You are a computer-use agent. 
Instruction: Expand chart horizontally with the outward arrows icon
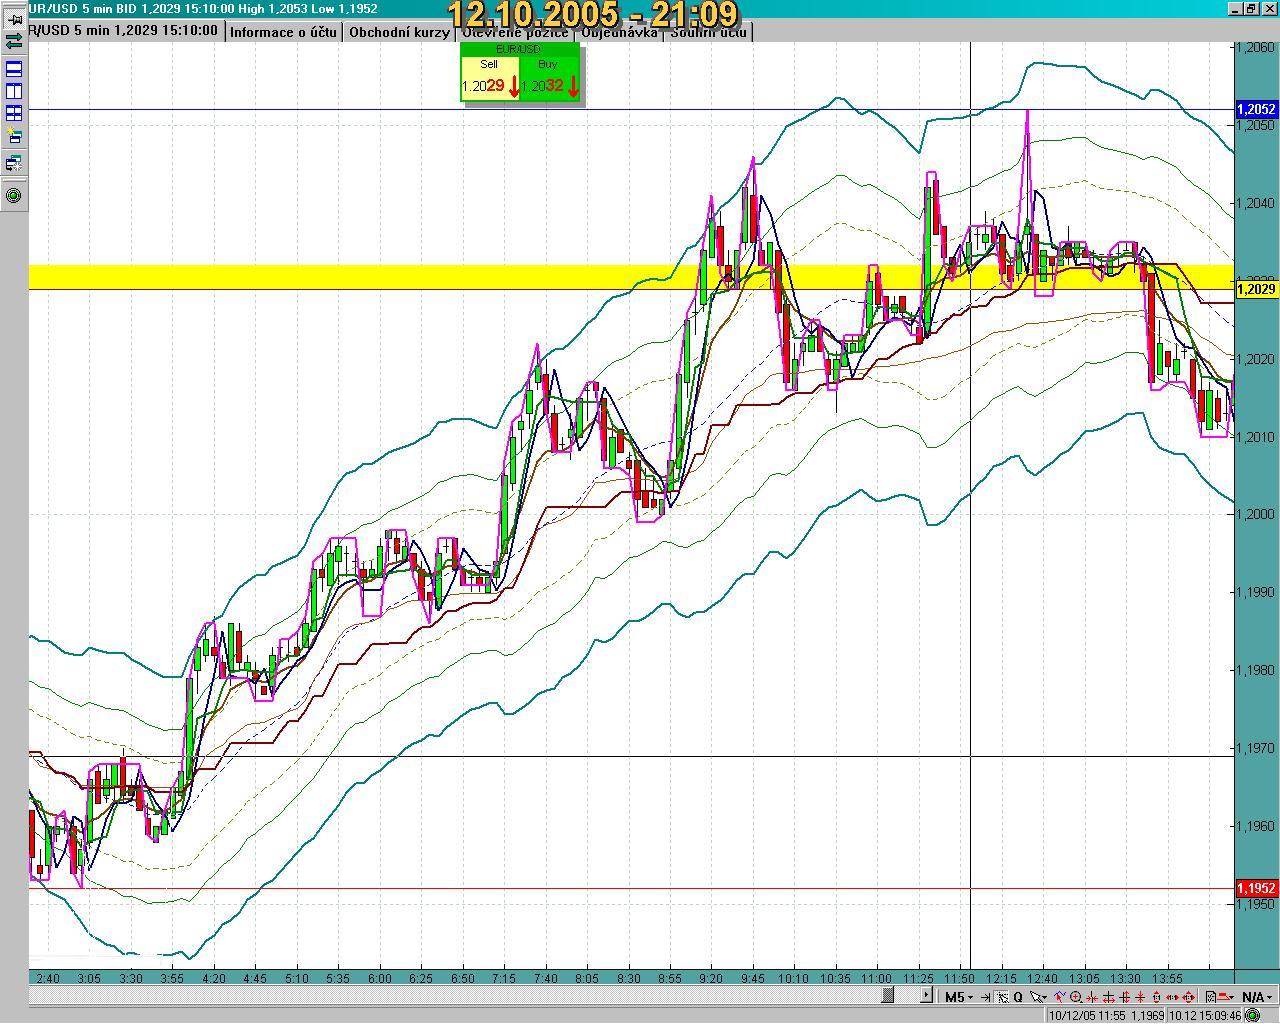pos(1109,997)
